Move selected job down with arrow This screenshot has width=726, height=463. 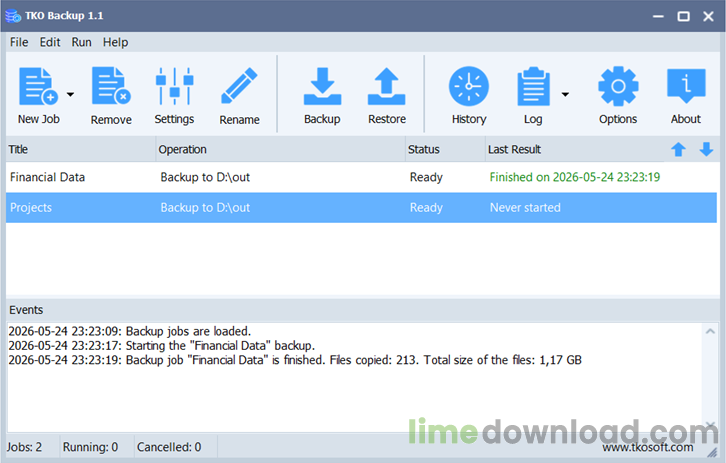pyautogui.click(x=706, y=150)
